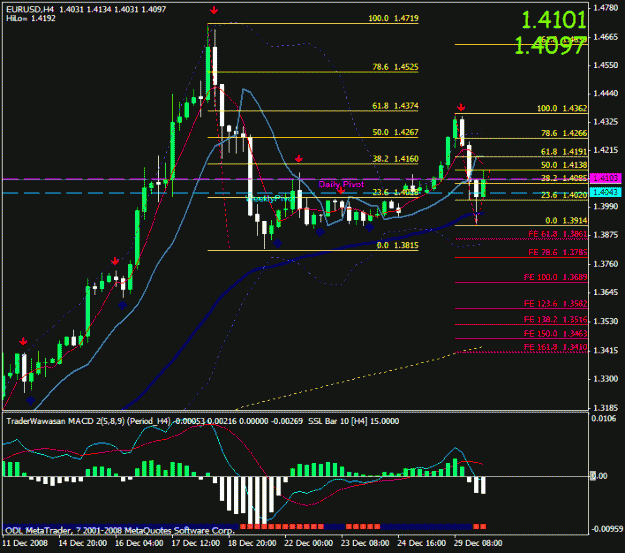
Task: Select the 1.3530 price axis value
Action: [606, 321]
